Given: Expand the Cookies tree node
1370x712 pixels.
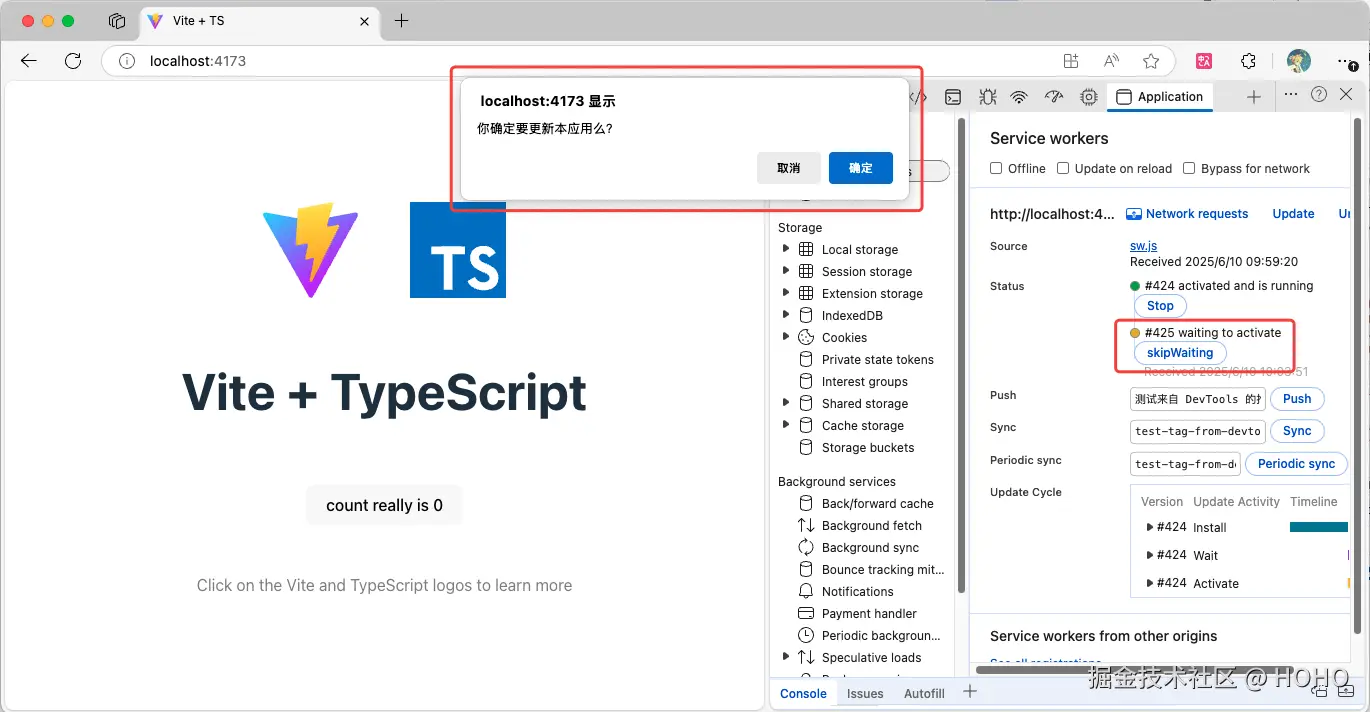Looking at the screenshot, I should [786, 337].
